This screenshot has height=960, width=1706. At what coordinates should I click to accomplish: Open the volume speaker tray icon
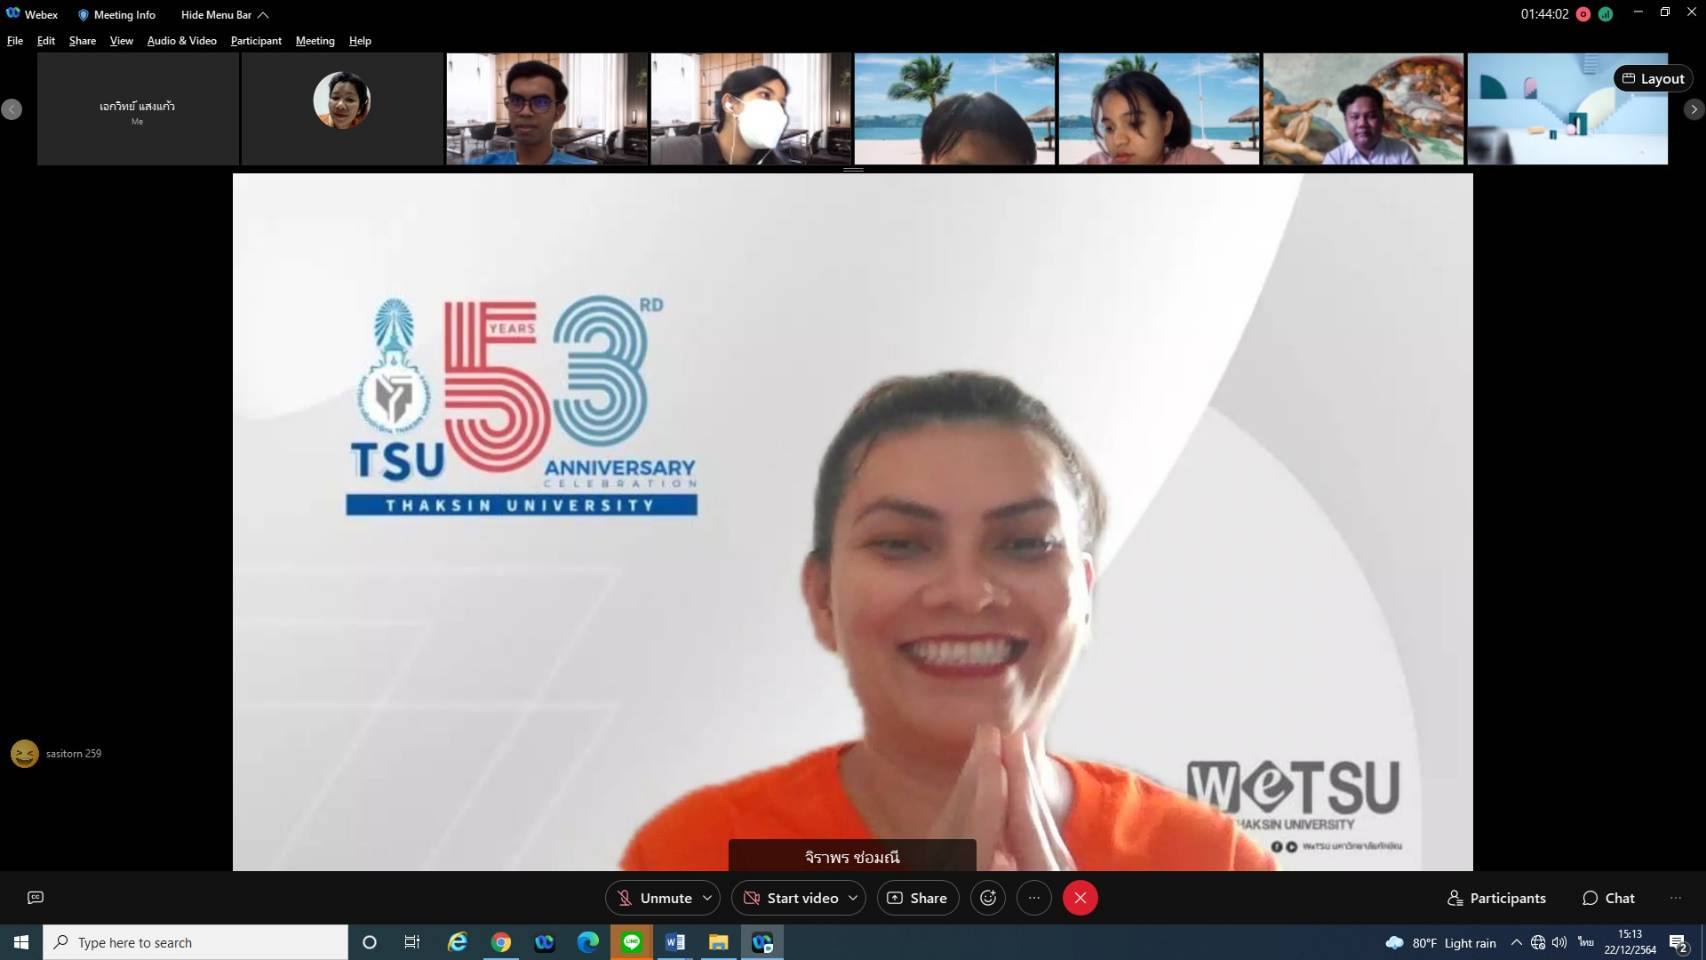pos(1559,943)
